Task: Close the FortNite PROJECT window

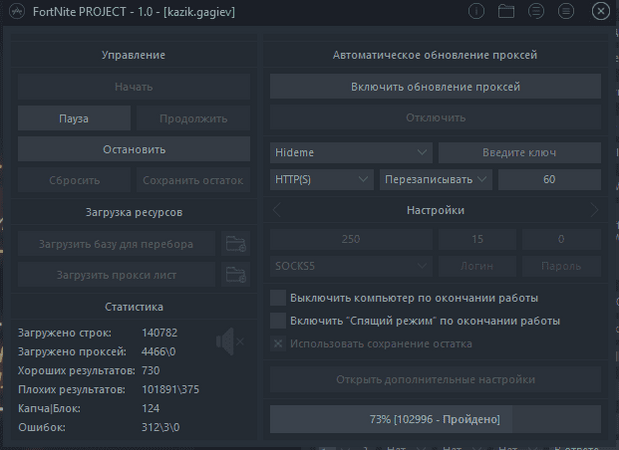Action: (x=600, y=11)
